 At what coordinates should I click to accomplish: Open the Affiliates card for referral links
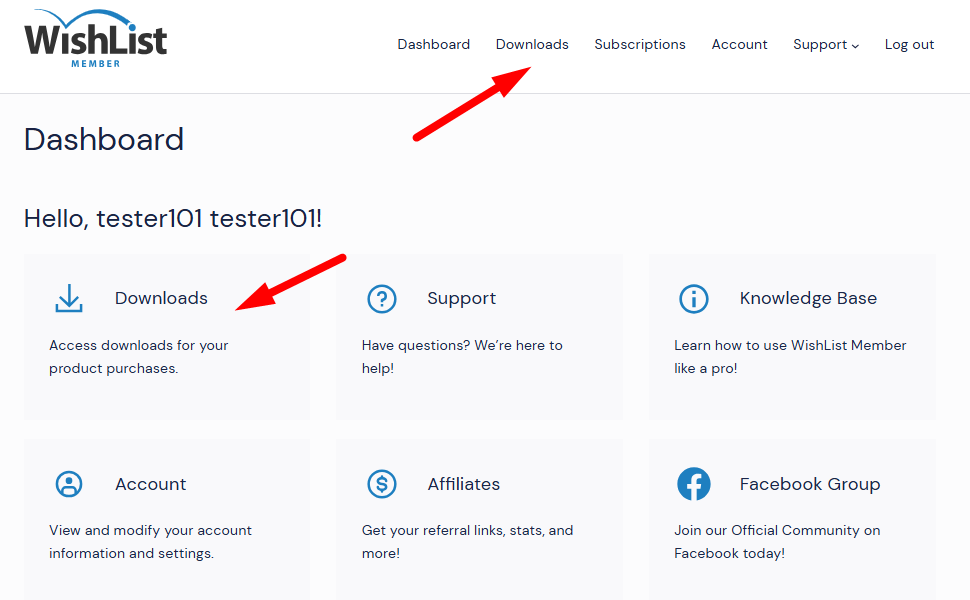click(463, 484)
